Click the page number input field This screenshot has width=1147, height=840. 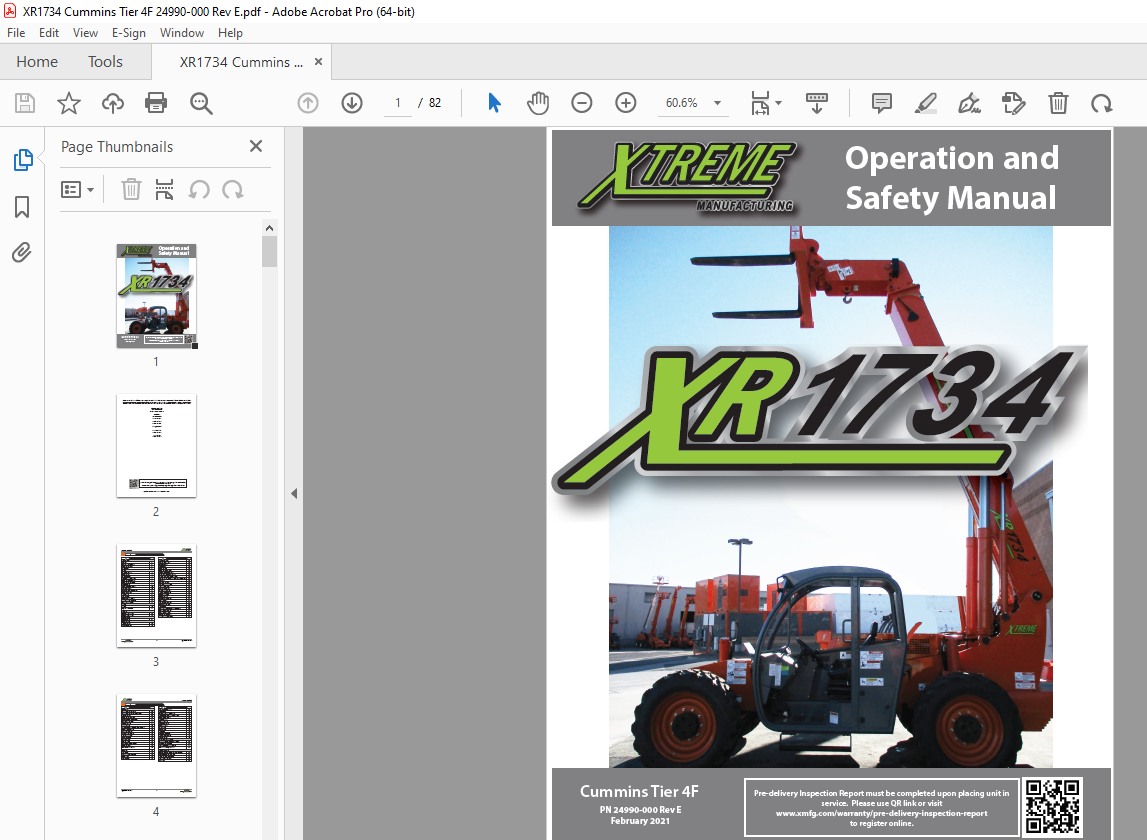398,103
